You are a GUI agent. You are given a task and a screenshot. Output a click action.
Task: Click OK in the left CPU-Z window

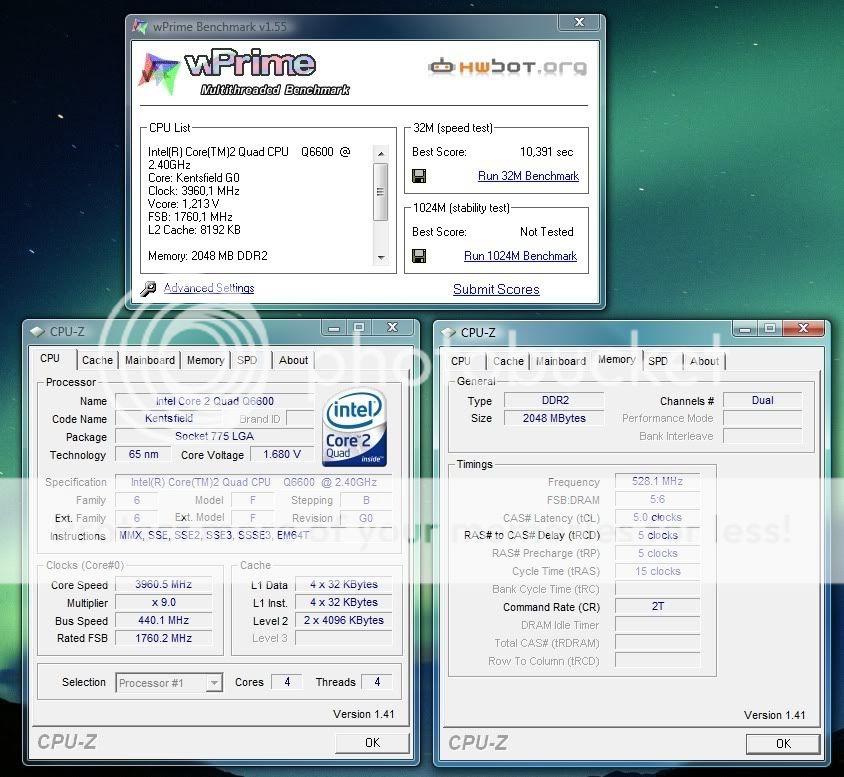(372, 743)
